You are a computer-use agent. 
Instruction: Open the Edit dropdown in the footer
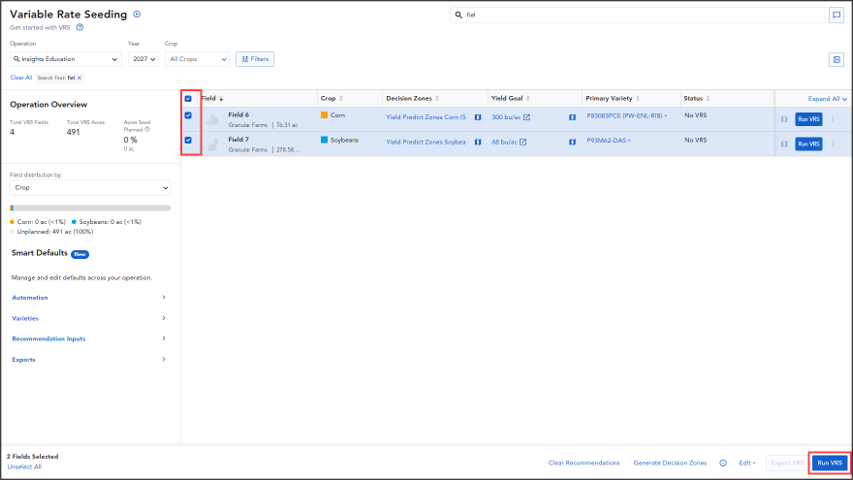[x=747, y=463]
